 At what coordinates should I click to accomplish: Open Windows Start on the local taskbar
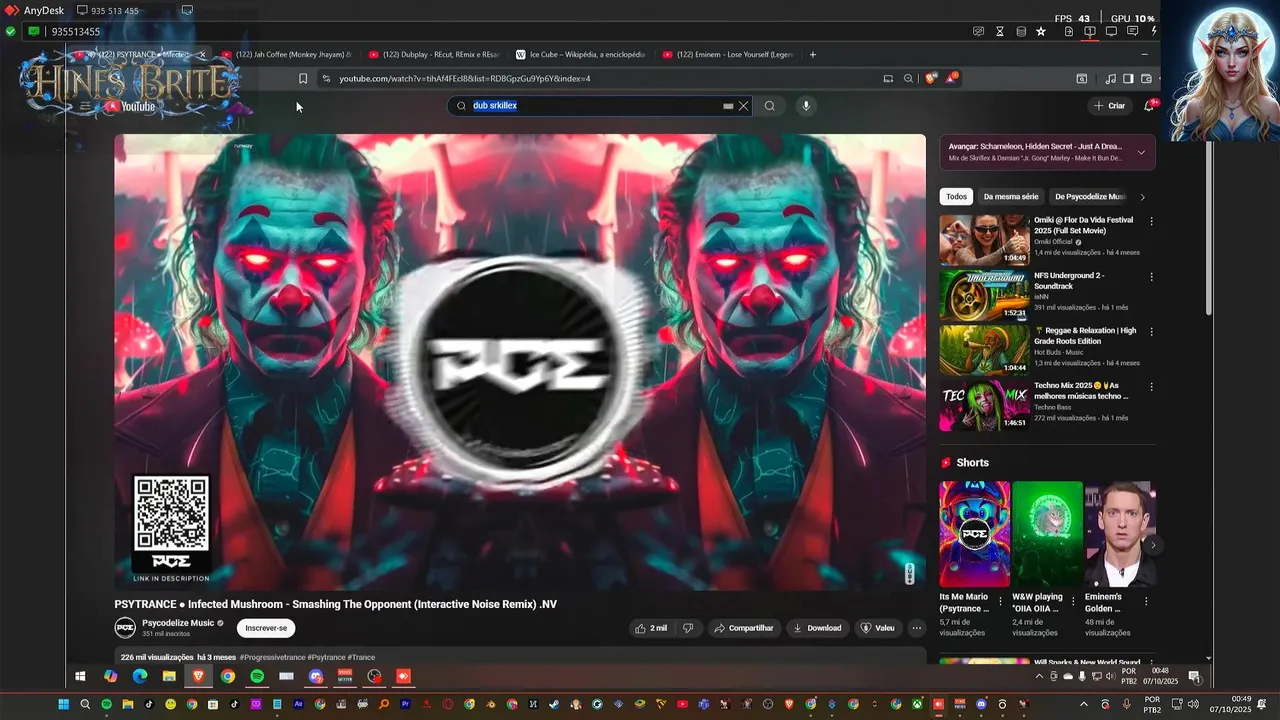pos(63,705)
